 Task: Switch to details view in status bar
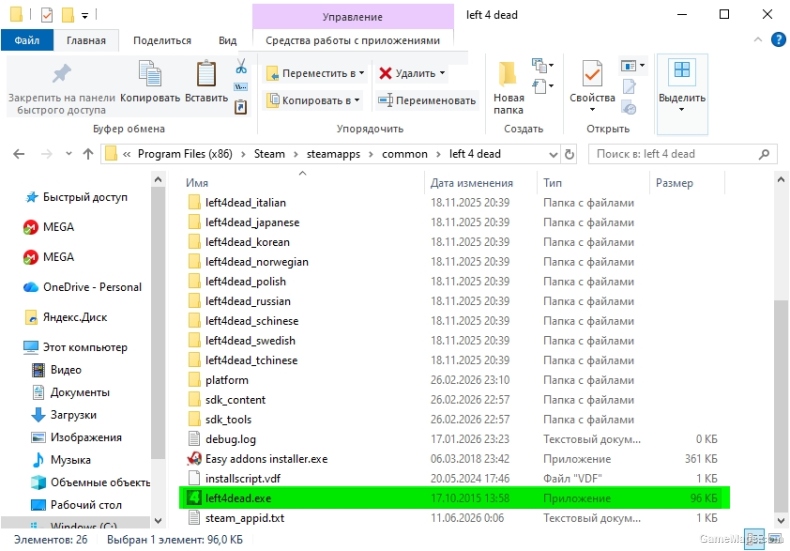point(755,538)
